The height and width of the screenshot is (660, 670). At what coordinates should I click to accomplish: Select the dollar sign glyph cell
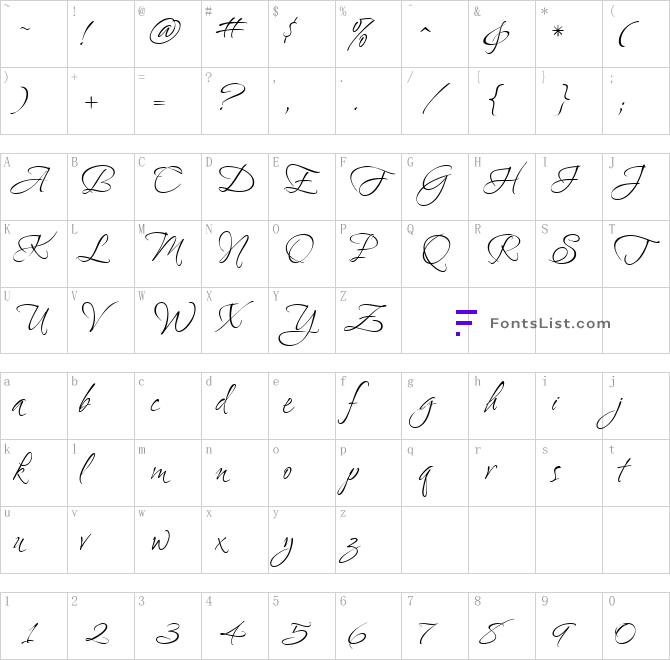(x=302, y=34)
